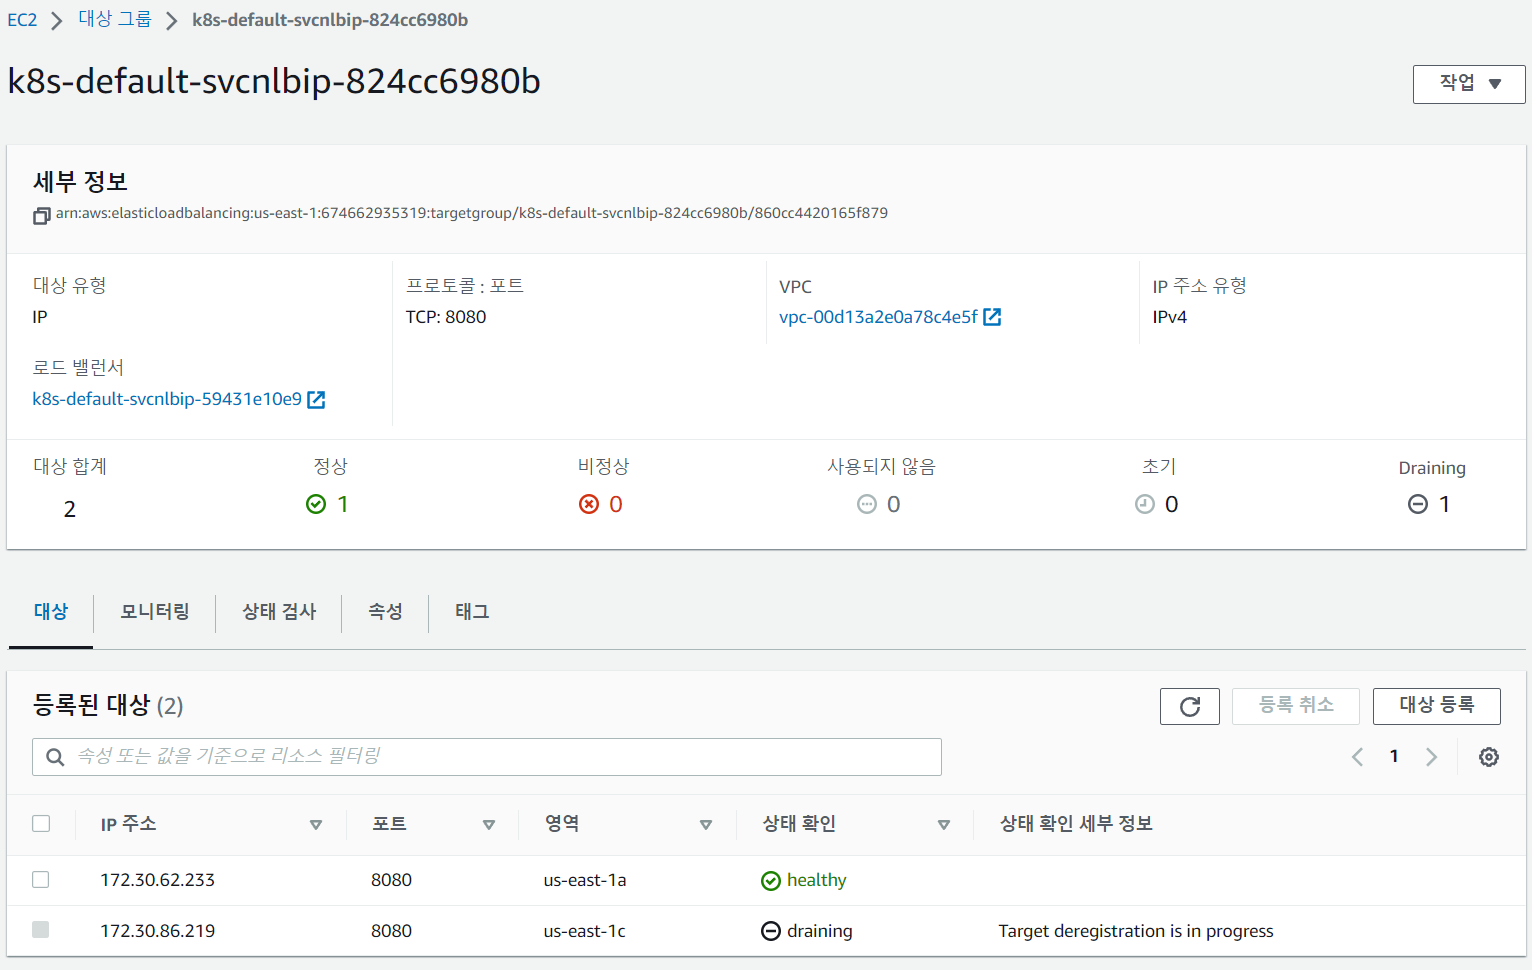The width and height of the screenshot is (1532, 970).
Task: Select the checkbox for 172.30.62.233
Action: tap(41, 880)
